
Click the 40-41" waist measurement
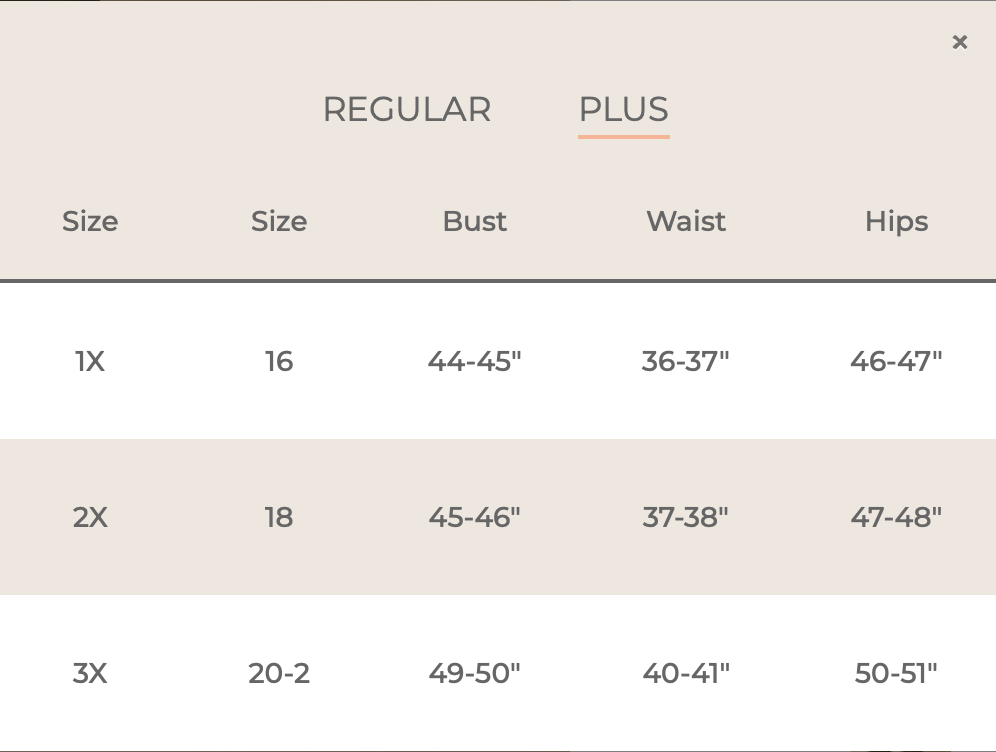click(x=686, y=673)
